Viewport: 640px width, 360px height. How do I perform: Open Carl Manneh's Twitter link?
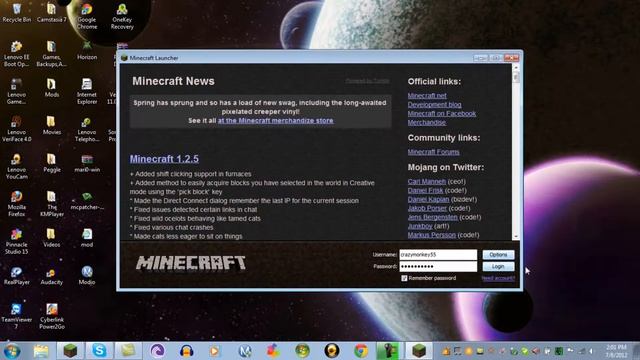click(x=427, y=181)
